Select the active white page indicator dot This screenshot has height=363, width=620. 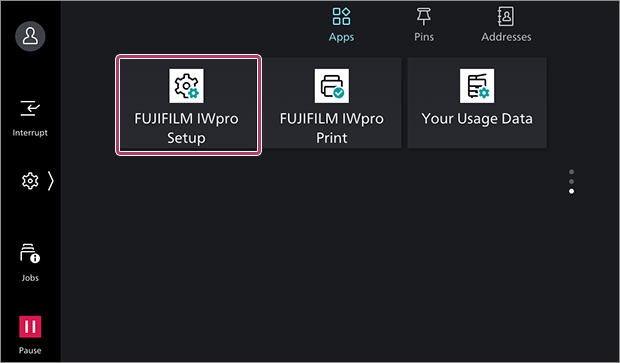571,191
